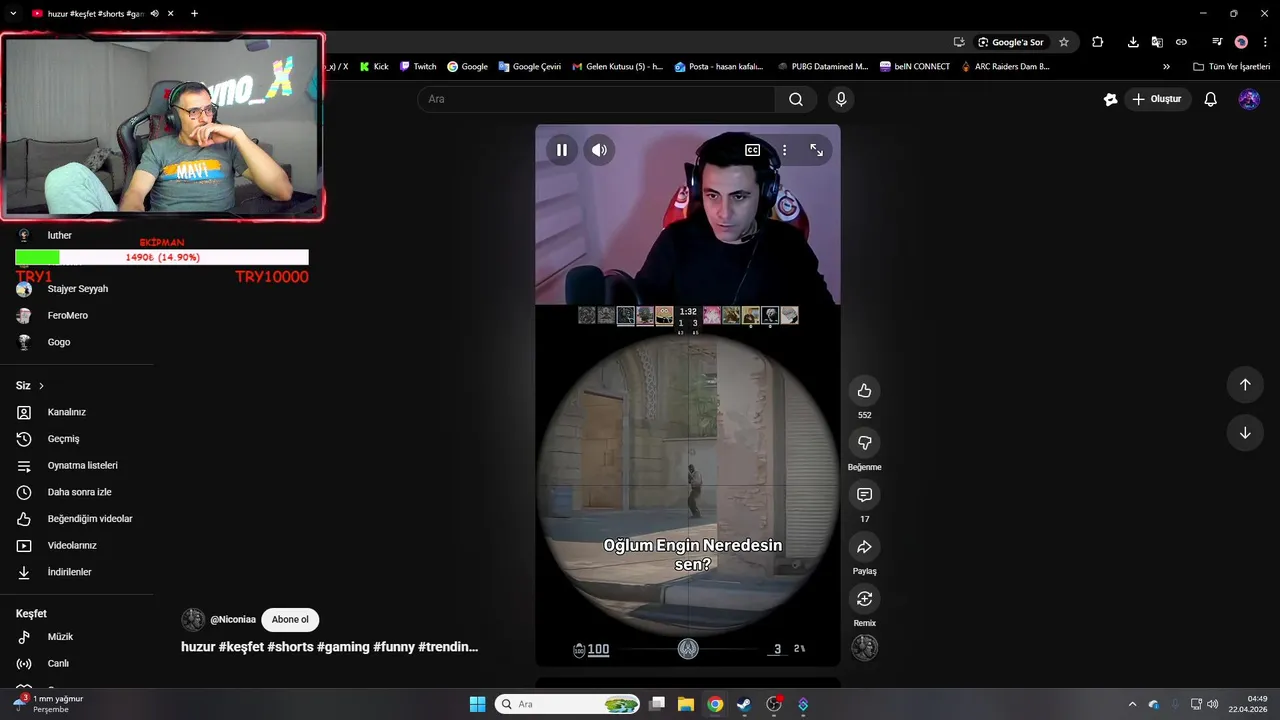The image size is (1280, 720).
Task: Click the Google'a Sor lens button
Action: point(1011,42)
